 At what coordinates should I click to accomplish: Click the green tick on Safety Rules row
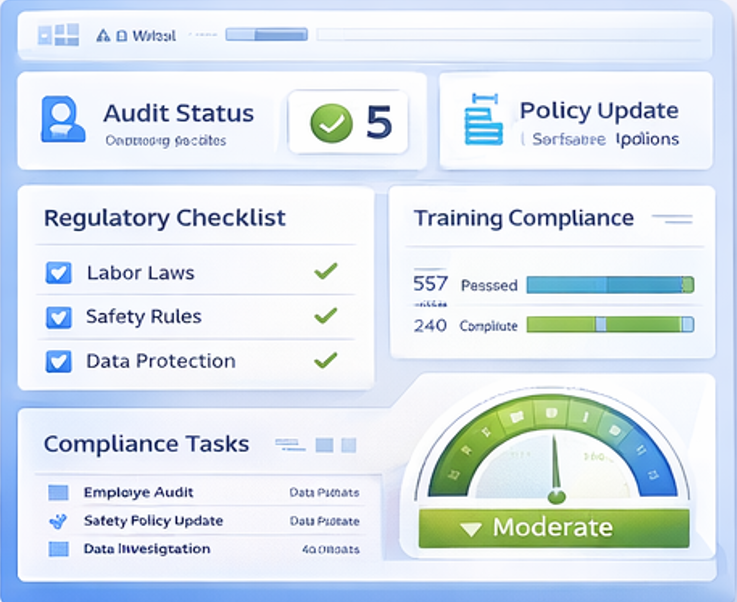(x=326, y=315)
